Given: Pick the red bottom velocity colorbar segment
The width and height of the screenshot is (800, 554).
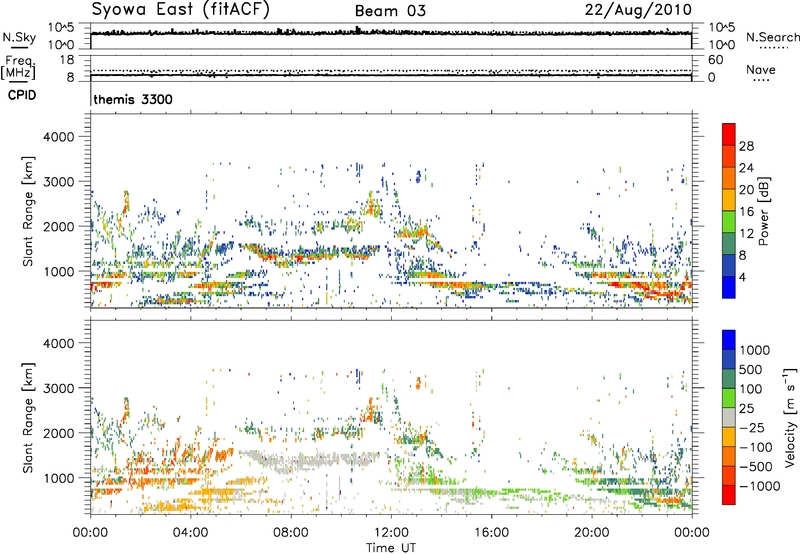Looking at the screenshot, I should (x=729, y=495).
